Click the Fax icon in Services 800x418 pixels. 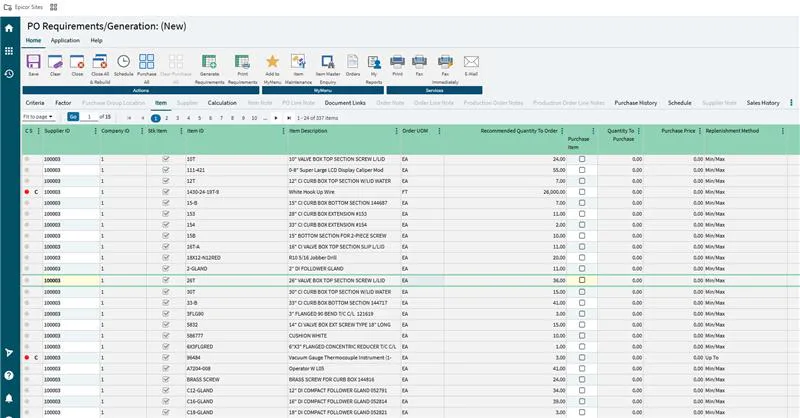pyautogui.click(x=419, y=62)
